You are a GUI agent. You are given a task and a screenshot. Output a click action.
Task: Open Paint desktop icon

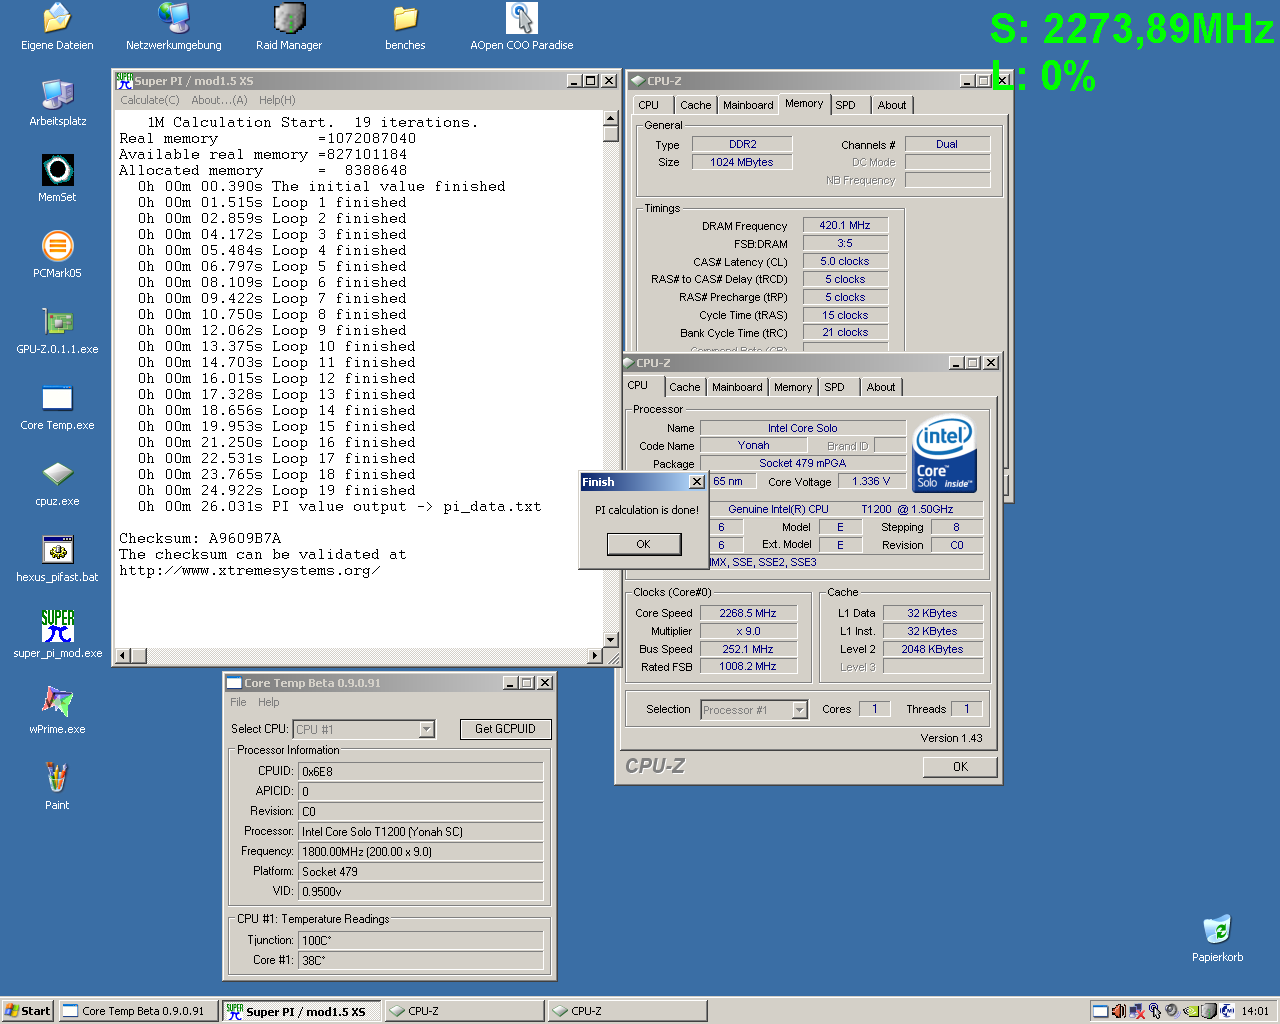tap(57, 787)
